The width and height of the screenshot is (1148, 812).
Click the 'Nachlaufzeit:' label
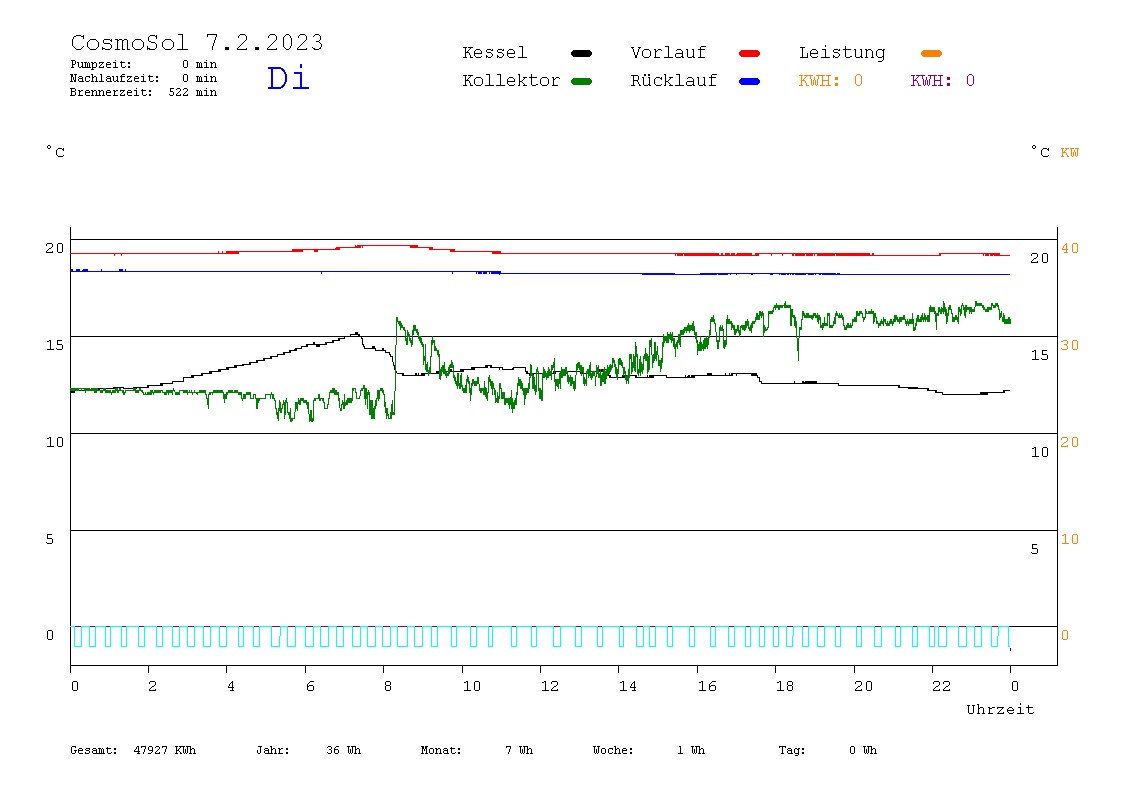coord(115,78)
